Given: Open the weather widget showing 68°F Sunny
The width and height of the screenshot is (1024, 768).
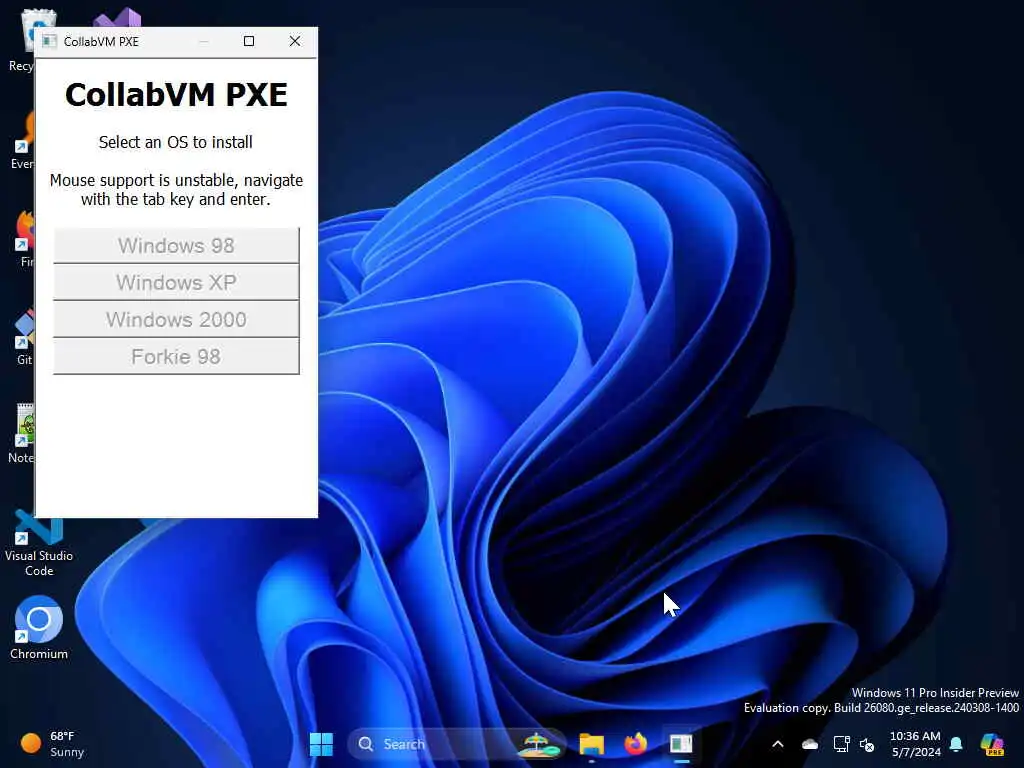Looking at the screenshot, I should (x=52, y=744).
